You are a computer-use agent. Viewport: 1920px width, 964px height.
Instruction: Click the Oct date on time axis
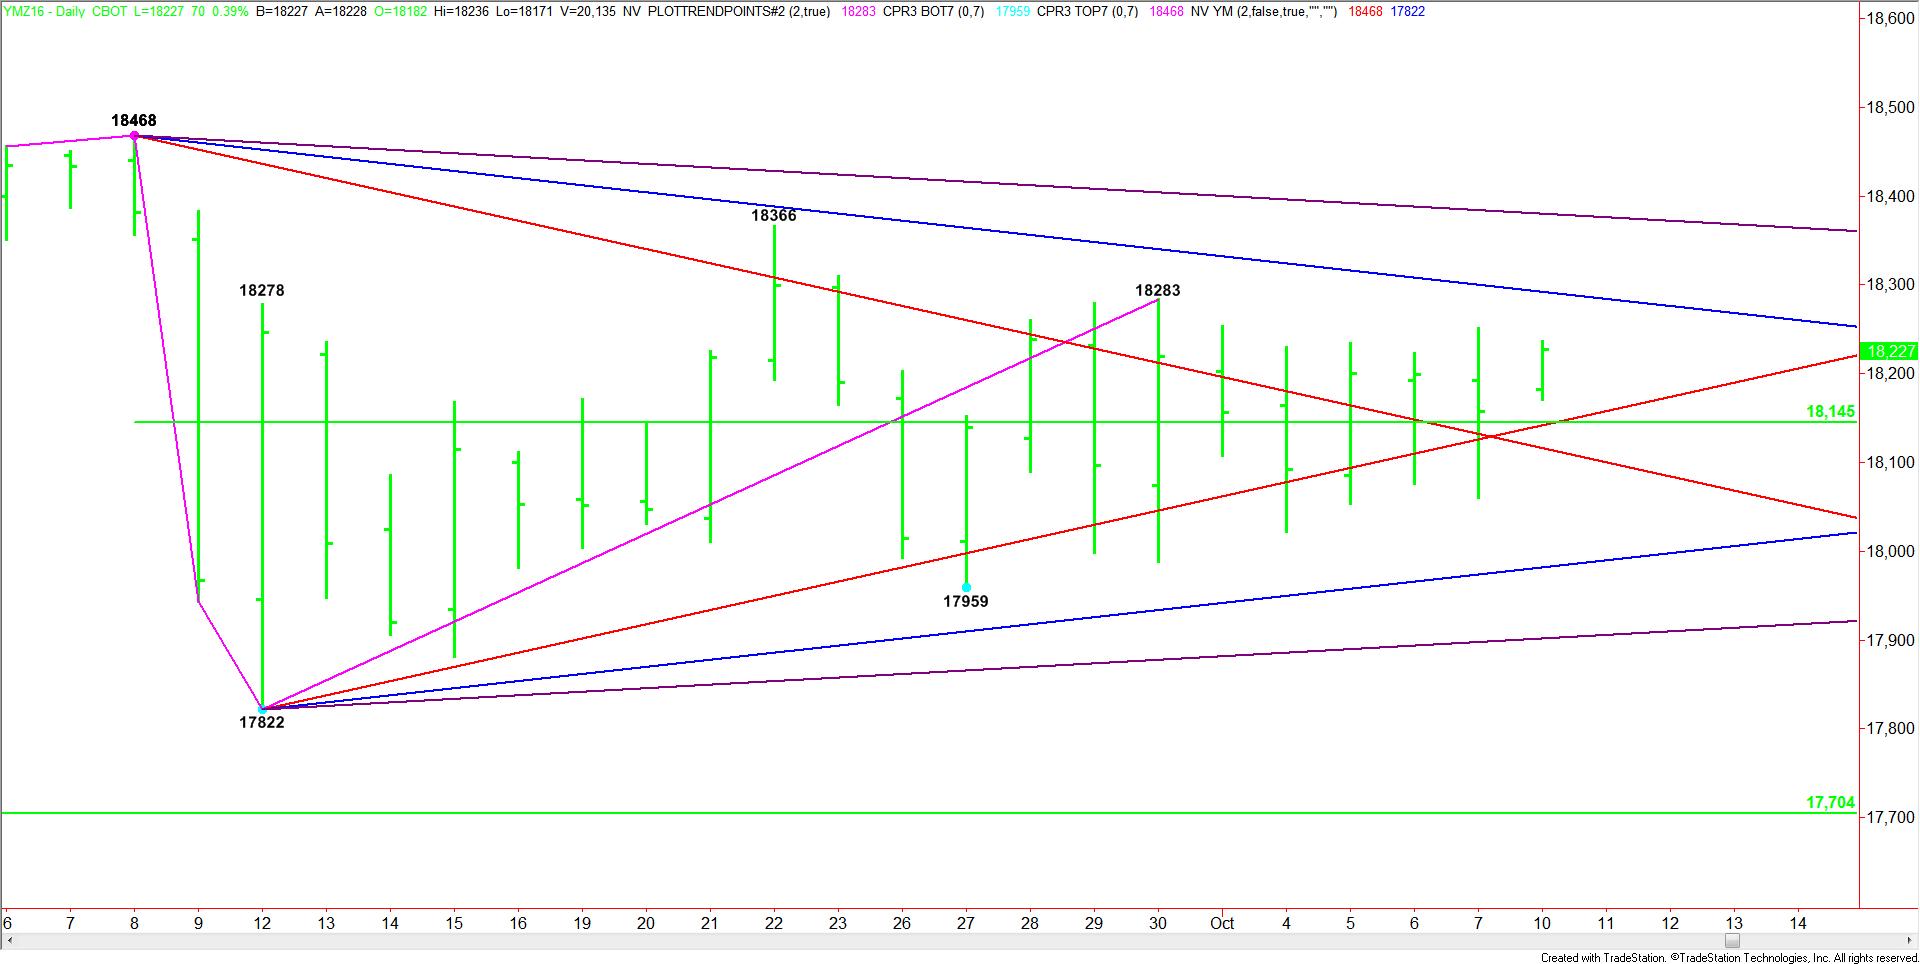pyautogui.click(x=1221, y=923)
